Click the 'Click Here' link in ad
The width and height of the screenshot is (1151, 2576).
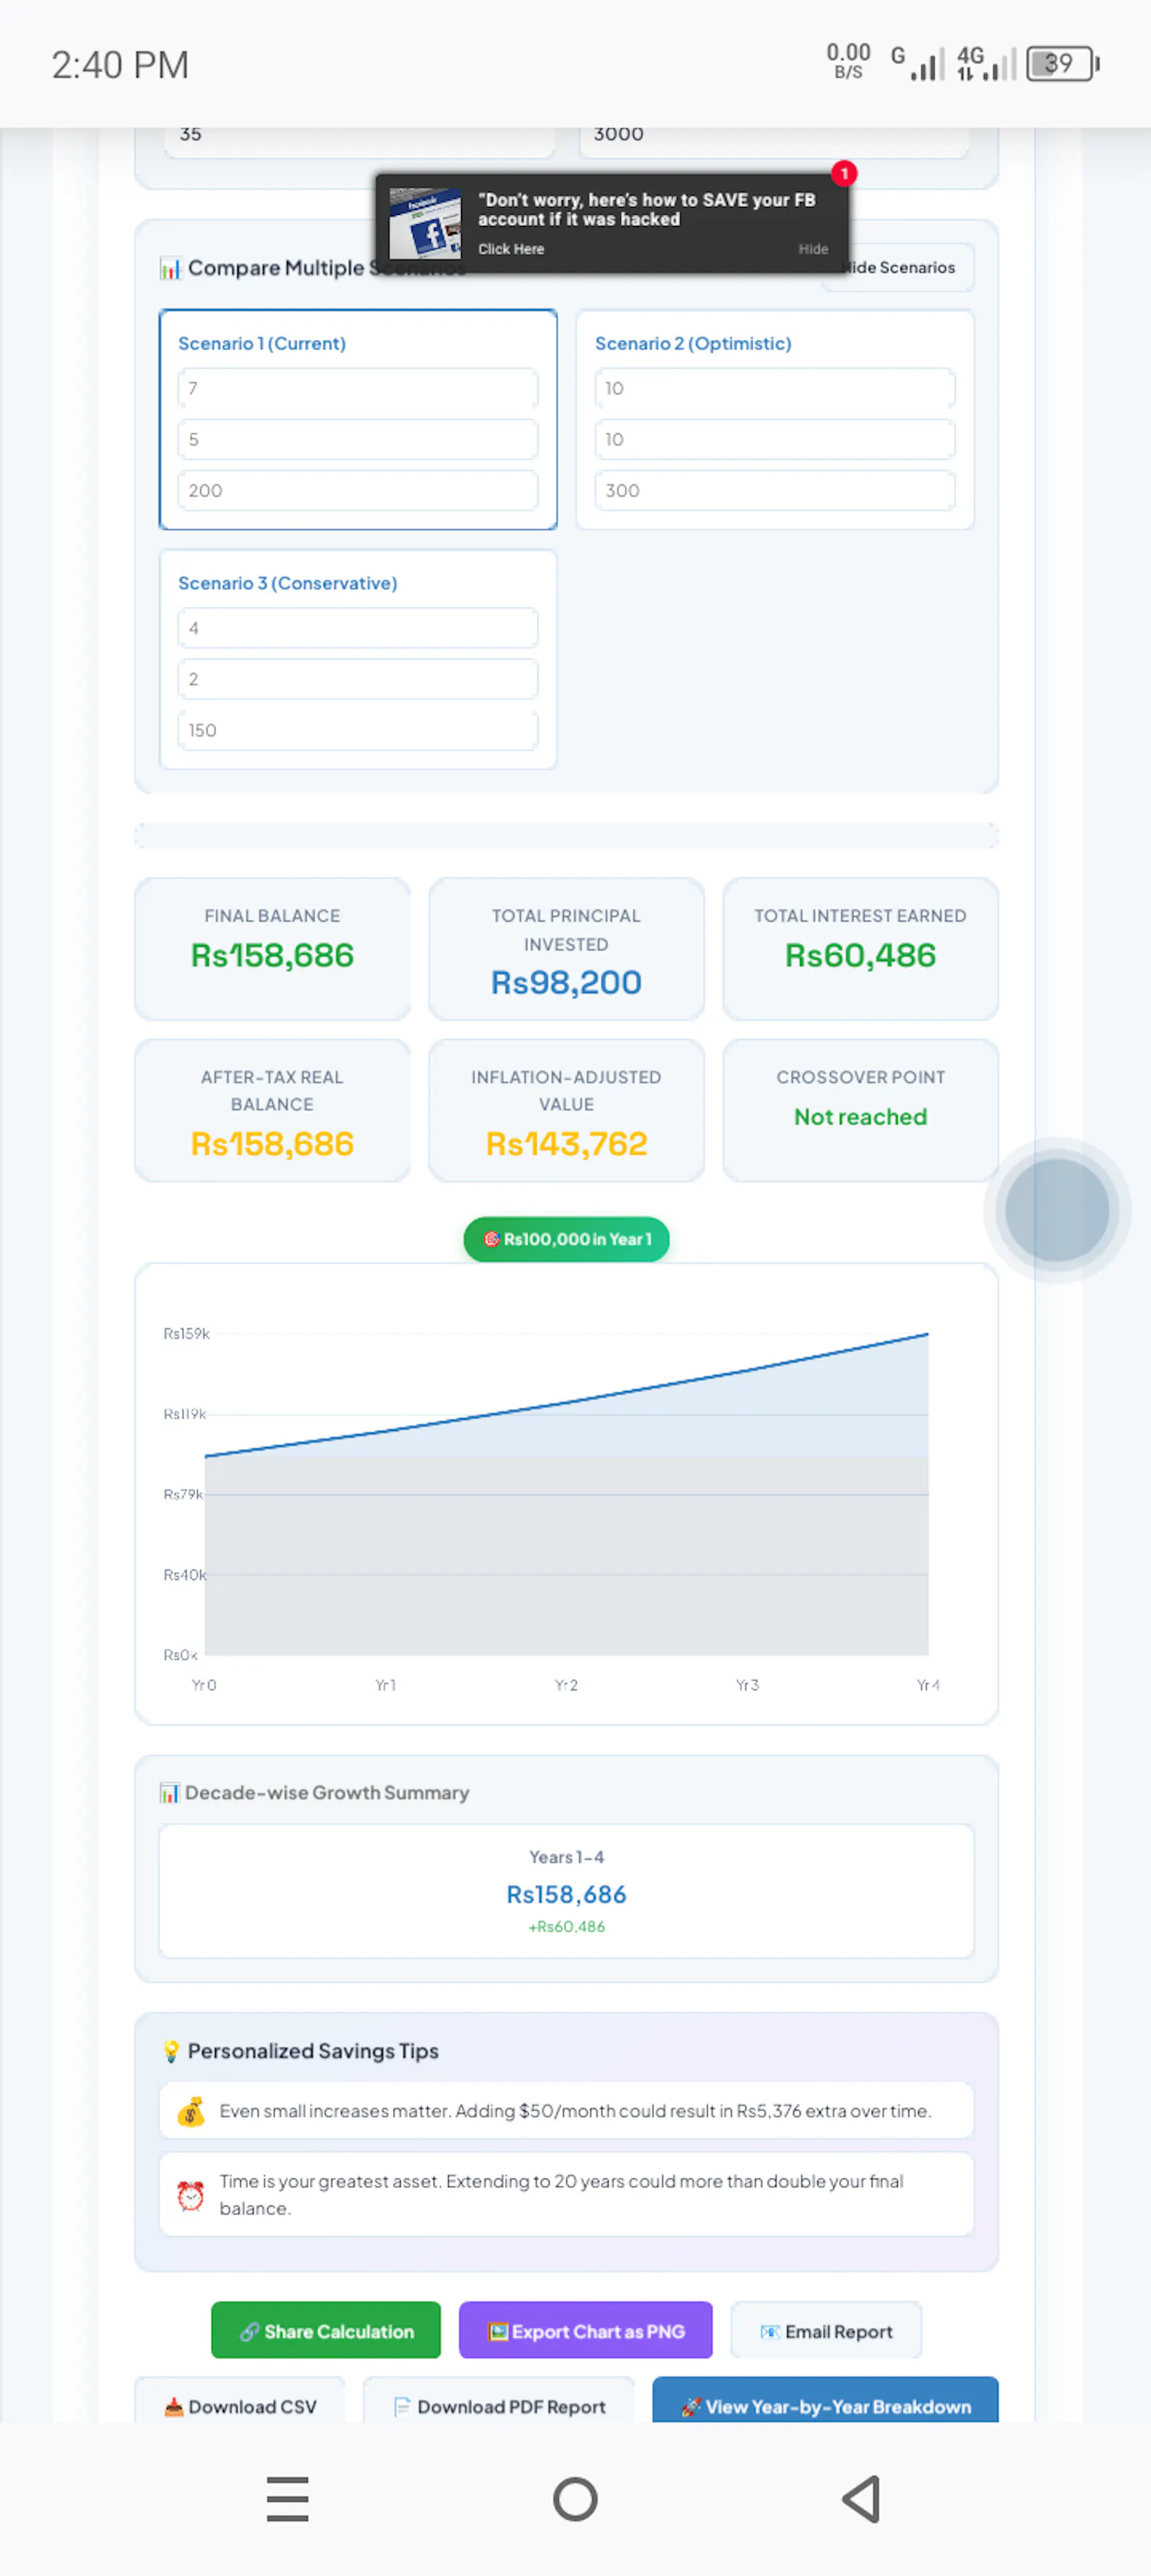511,249
